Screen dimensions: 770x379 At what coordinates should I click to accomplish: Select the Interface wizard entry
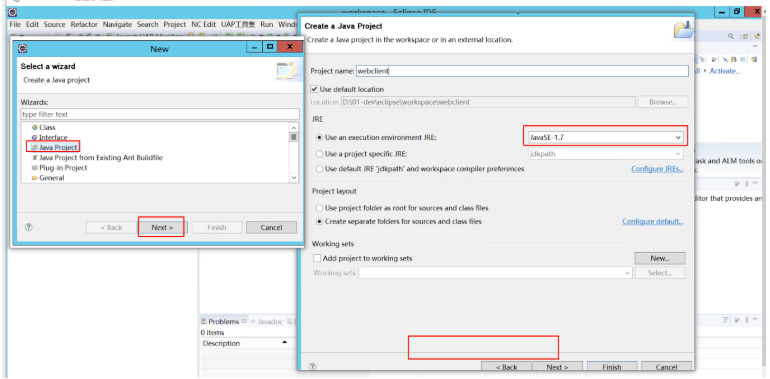(x=50, y=137)
